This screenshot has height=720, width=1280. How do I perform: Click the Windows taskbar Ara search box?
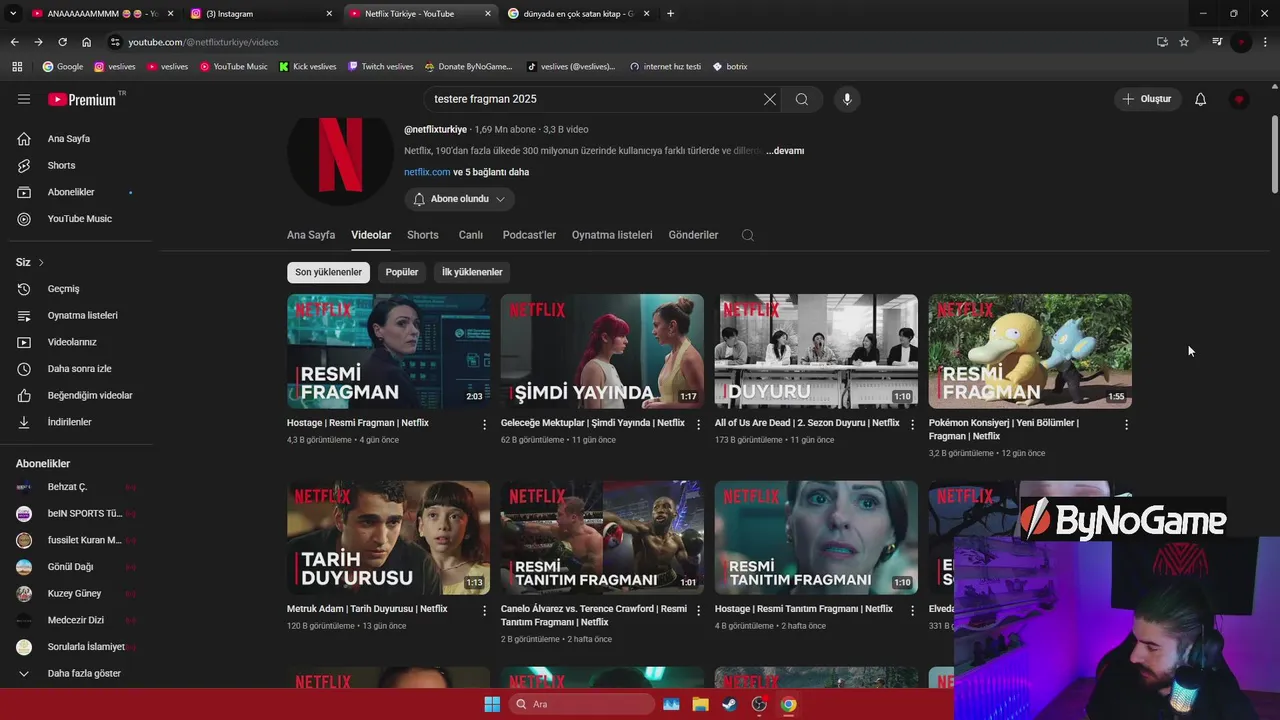point(582,704)
